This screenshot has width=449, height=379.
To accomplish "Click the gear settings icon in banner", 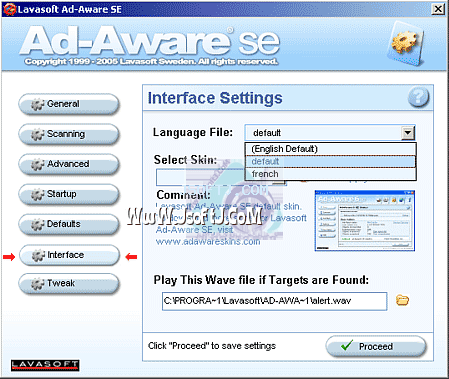I will point(405,43).
